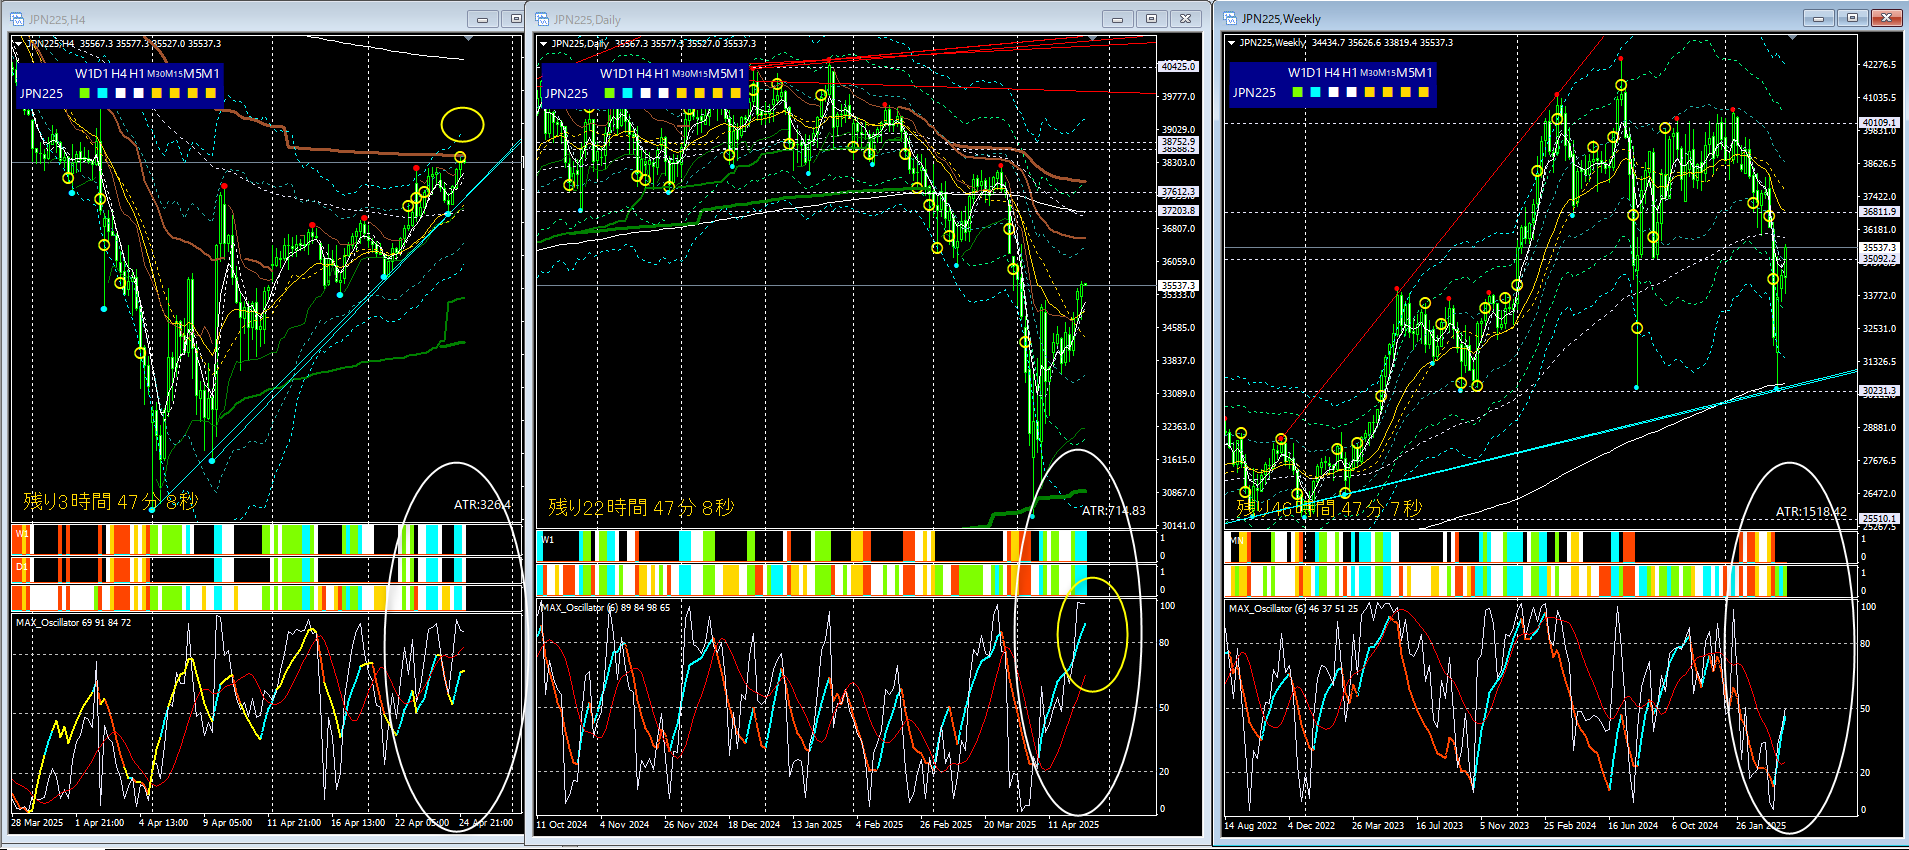Screen dimensions: 1909x850
Task: Expand the one-click trading arrow on H4 chart
Action: (x=18, y=43)
